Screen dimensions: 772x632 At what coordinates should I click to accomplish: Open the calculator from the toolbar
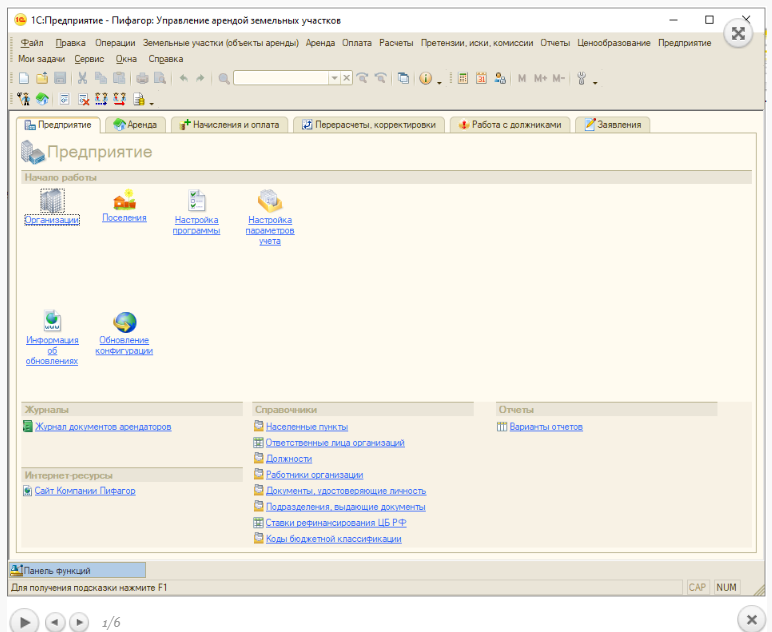(x=463, y=78)
